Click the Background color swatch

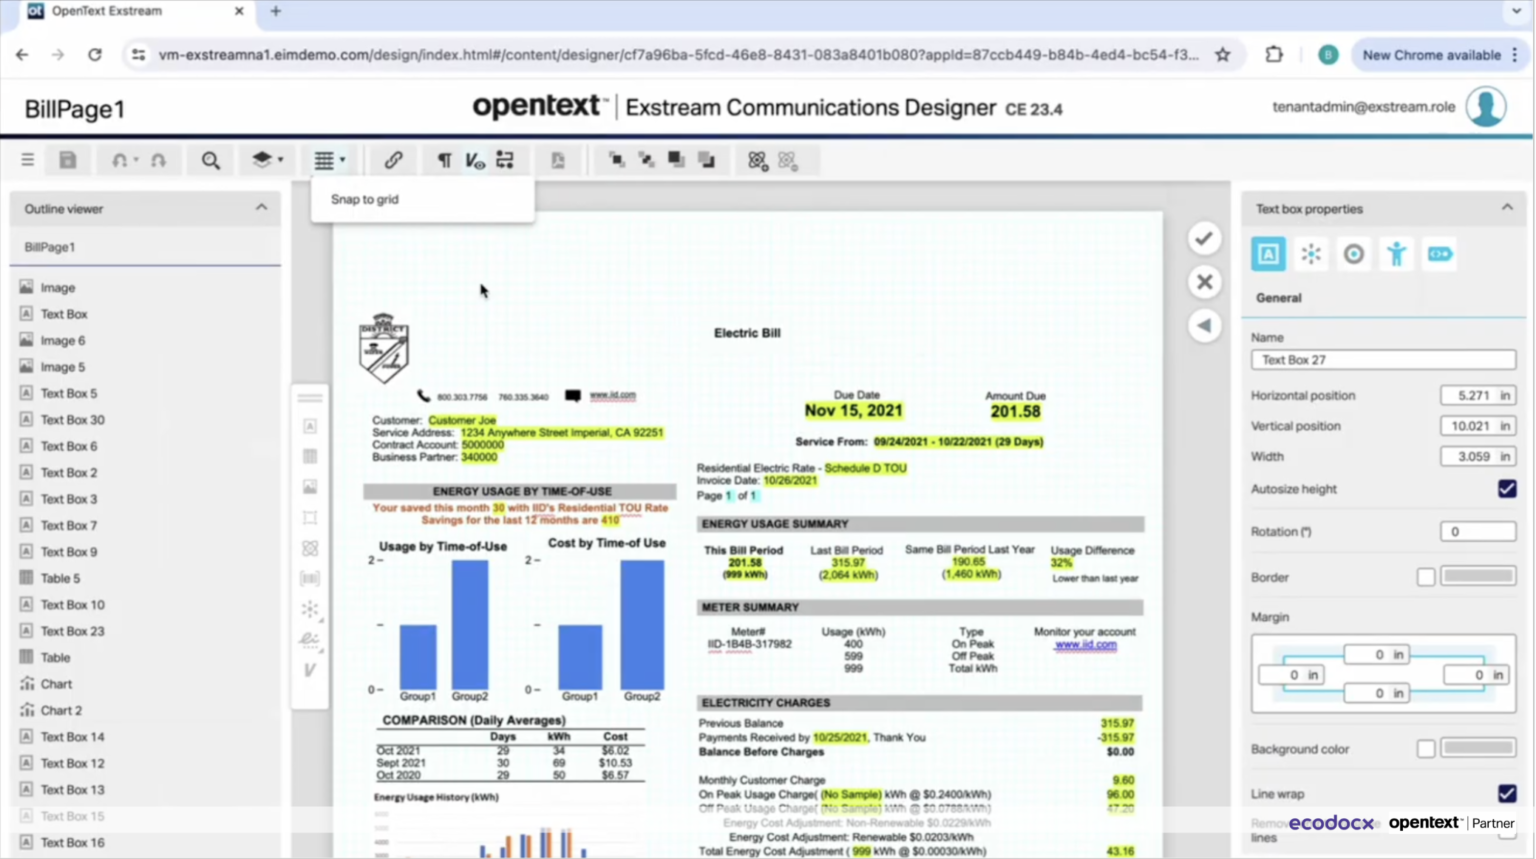click(x=1478, y=748)
